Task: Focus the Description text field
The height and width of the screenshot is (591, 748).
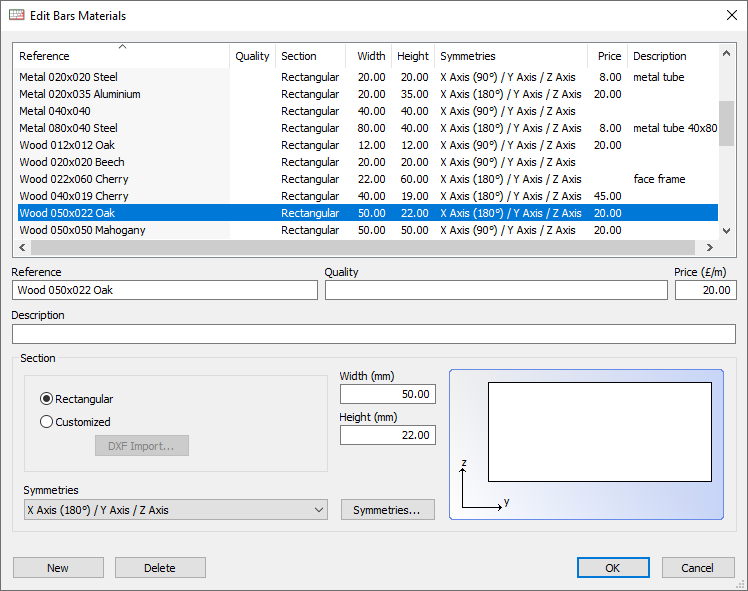Action: point(374,334)
